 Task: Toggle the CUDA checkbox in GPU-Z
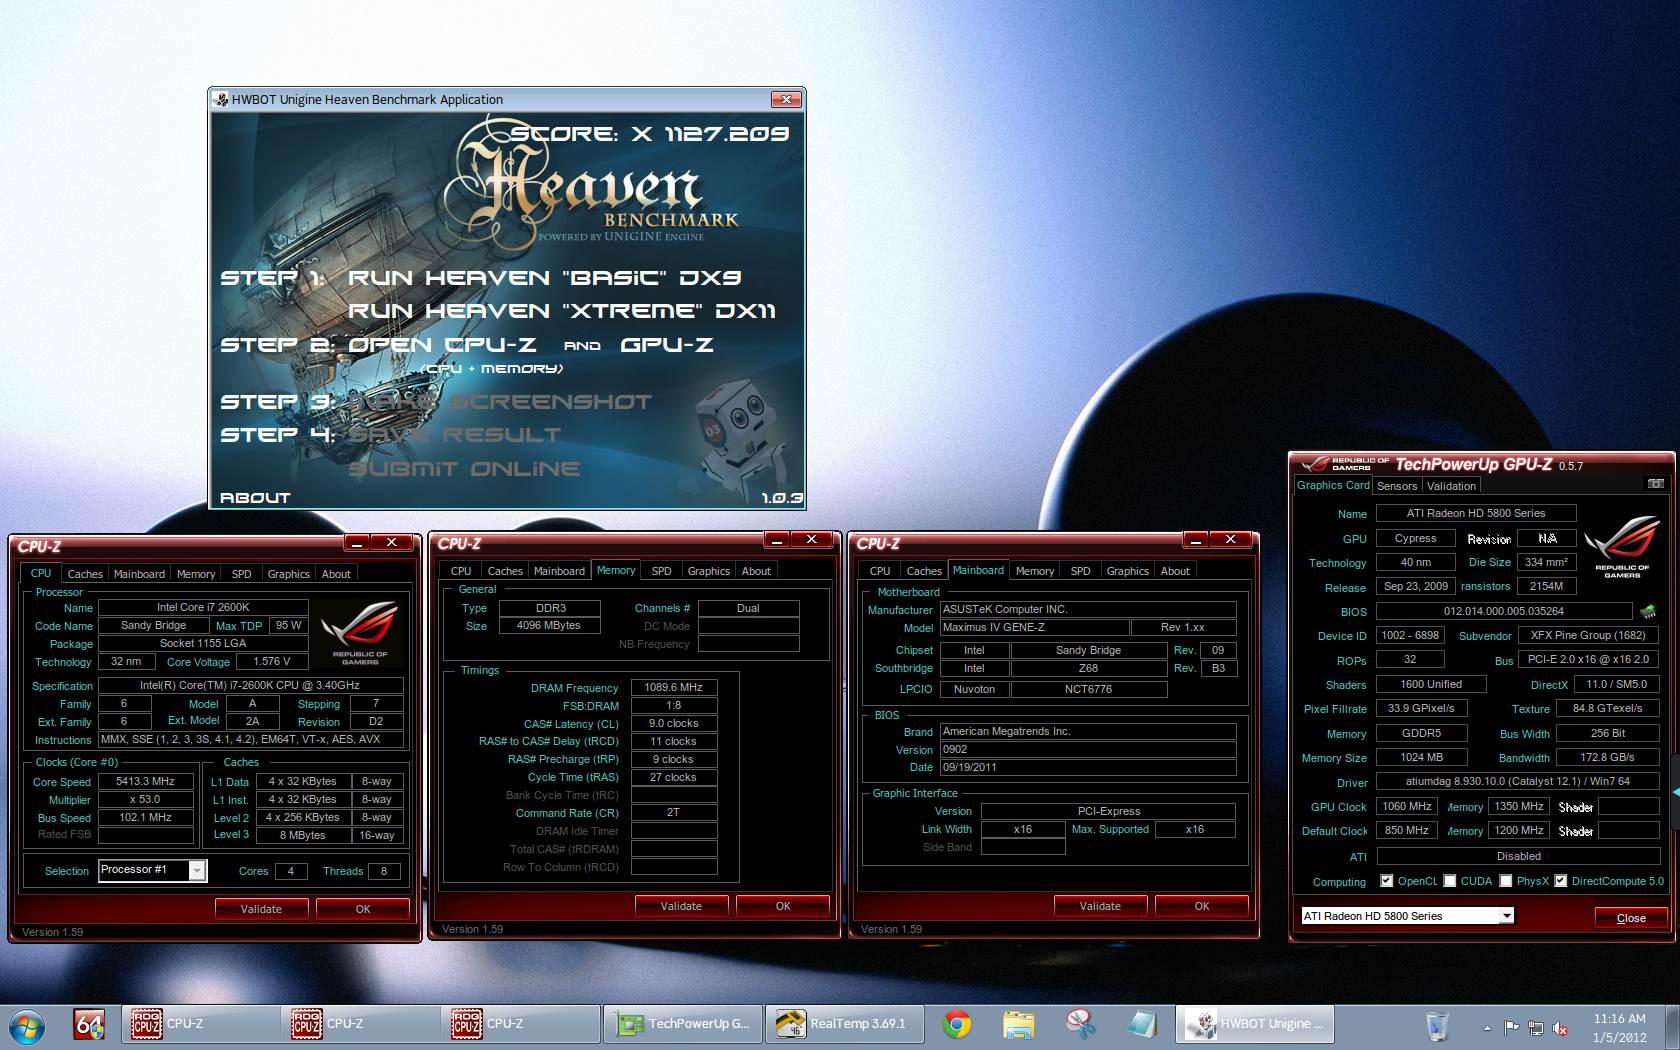coord(1449,881)
